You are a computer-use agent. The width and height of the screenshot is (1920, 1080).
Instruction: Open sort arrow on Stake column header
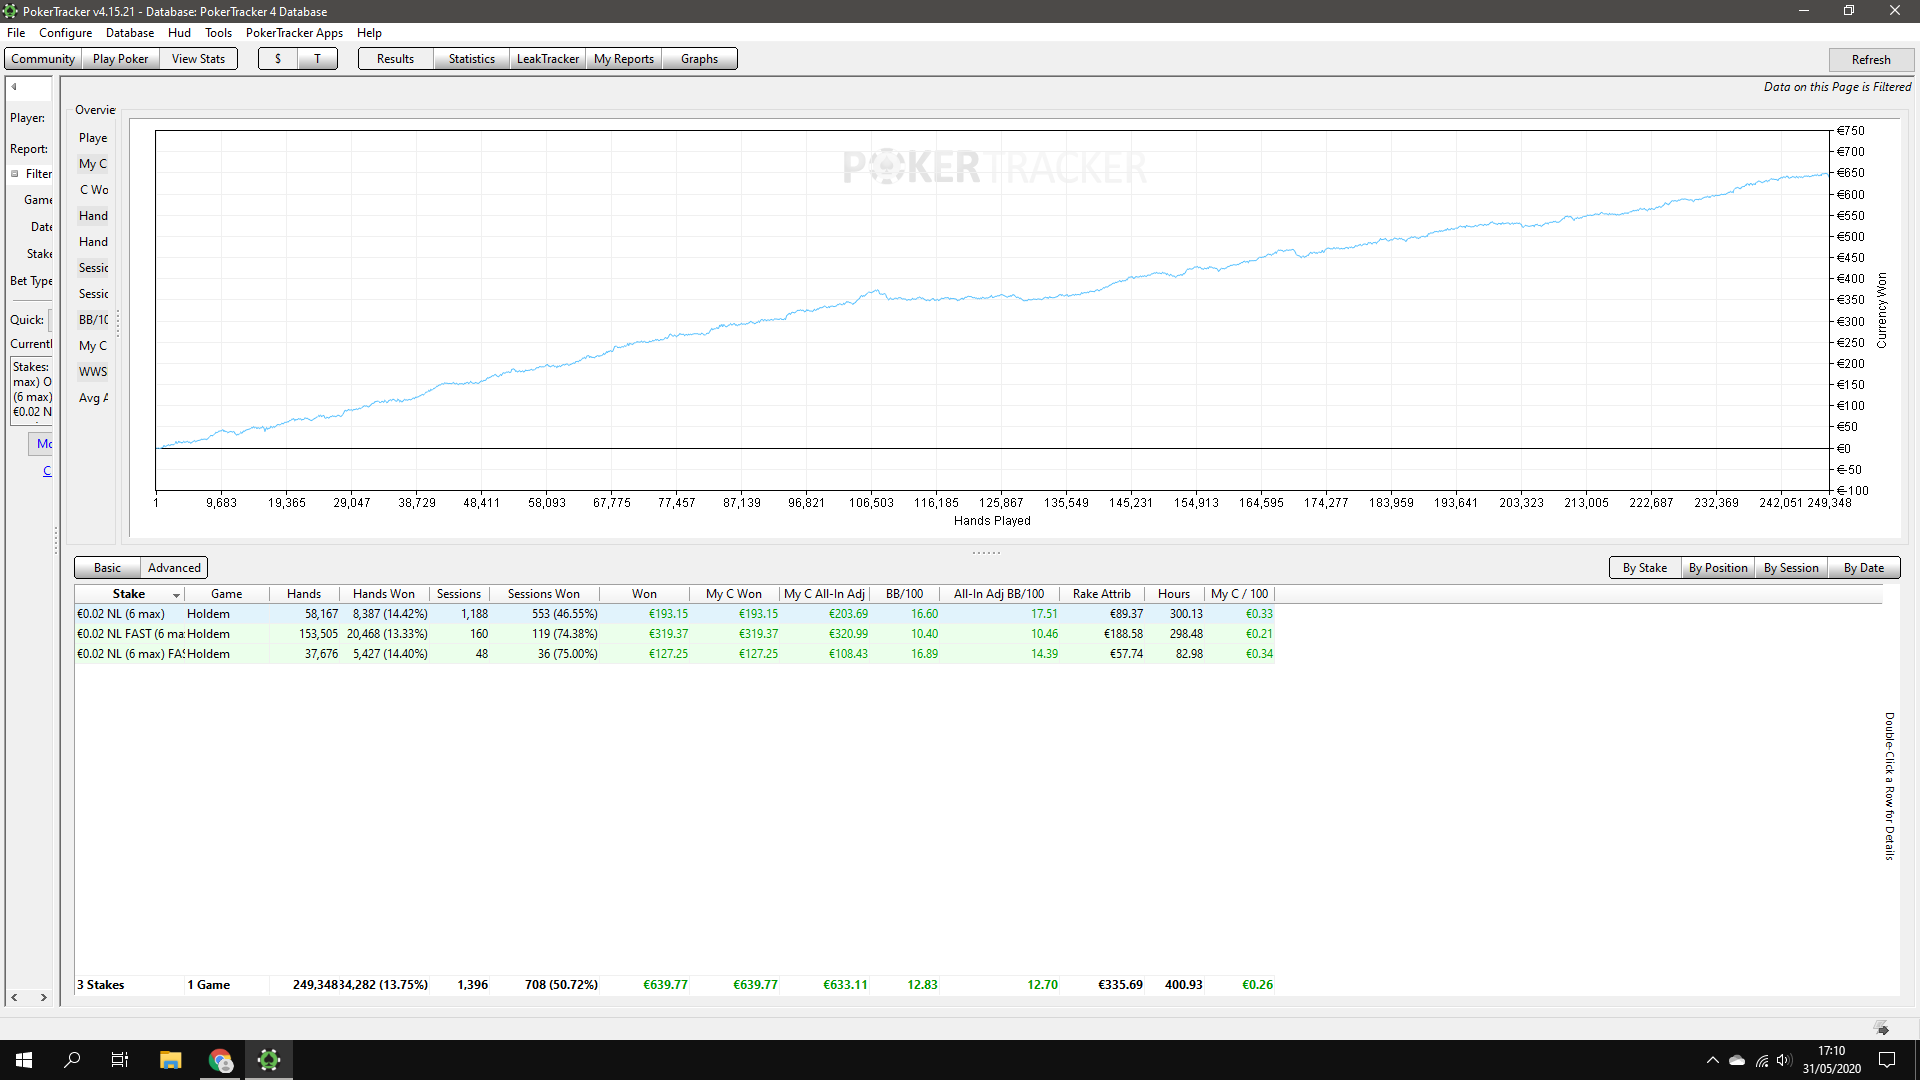[176, 595]
